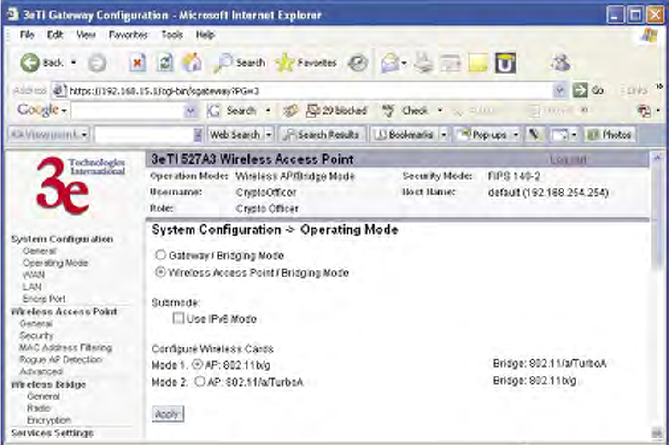Open the Messenger people icon
Viewport: 669px width, 445px height.
pos(560,63)
